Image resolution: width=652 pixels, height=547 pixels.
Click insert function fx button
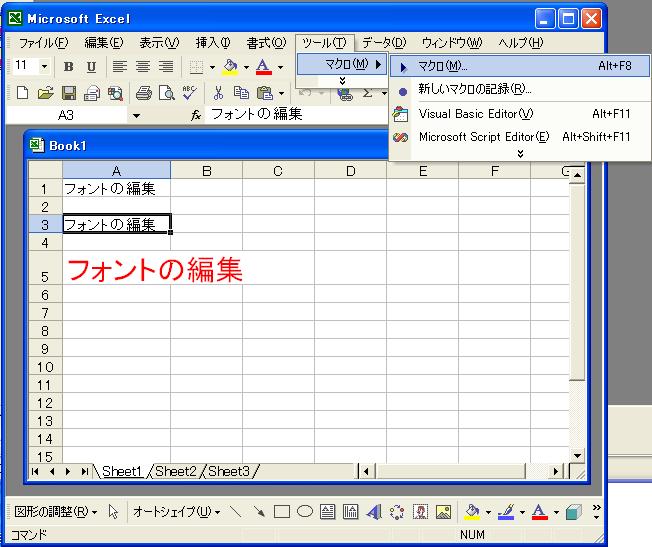(x=196, y=115)
